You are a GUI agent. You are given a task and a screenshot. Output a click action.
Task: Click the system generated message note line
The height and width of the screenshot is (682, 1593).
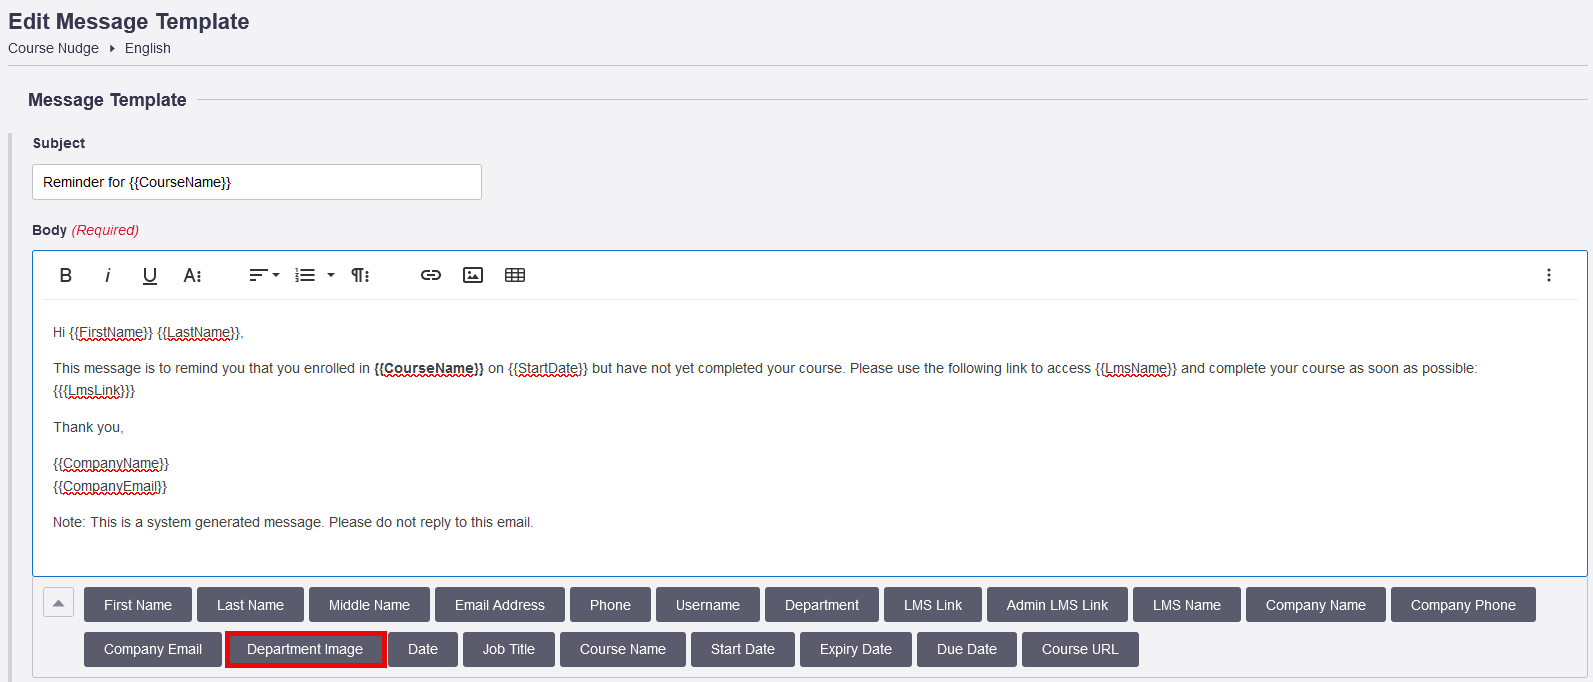(x=293, y=522)
